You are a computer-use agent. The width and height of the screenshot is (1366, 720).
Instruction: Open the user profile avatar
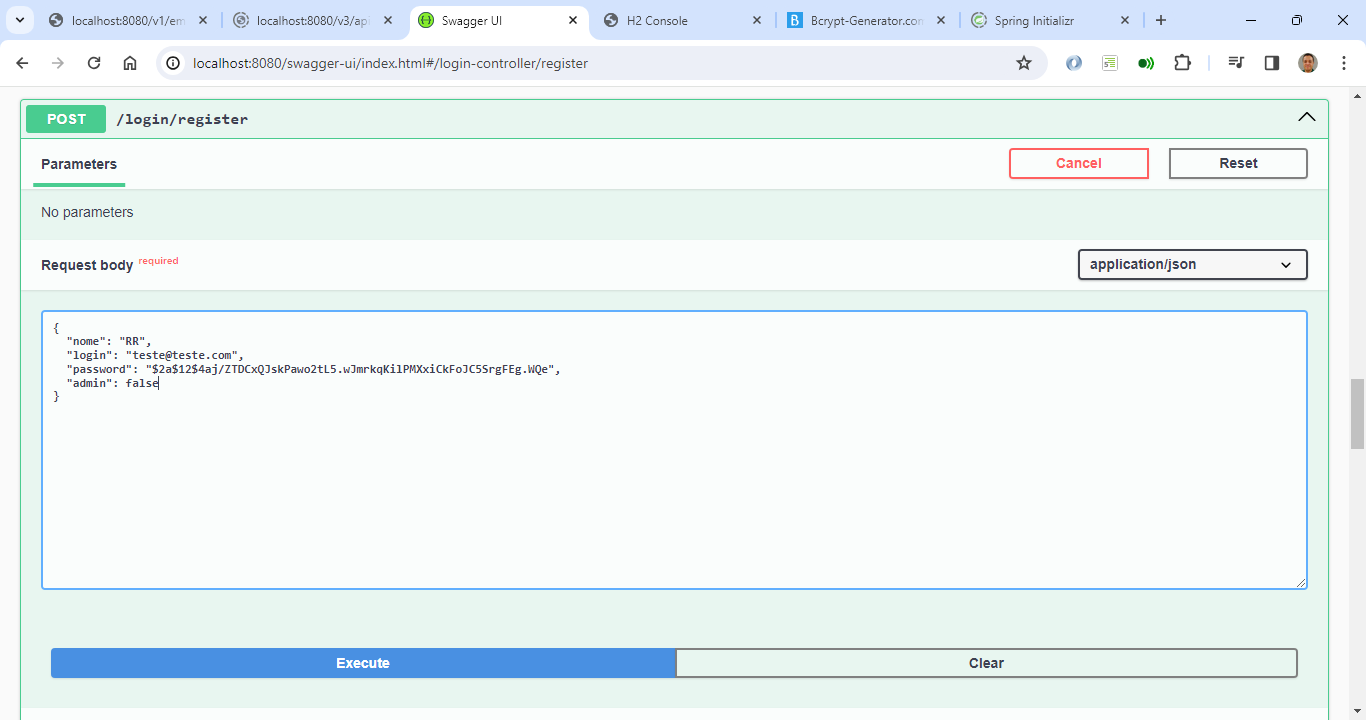click(x=1308, y=63)
